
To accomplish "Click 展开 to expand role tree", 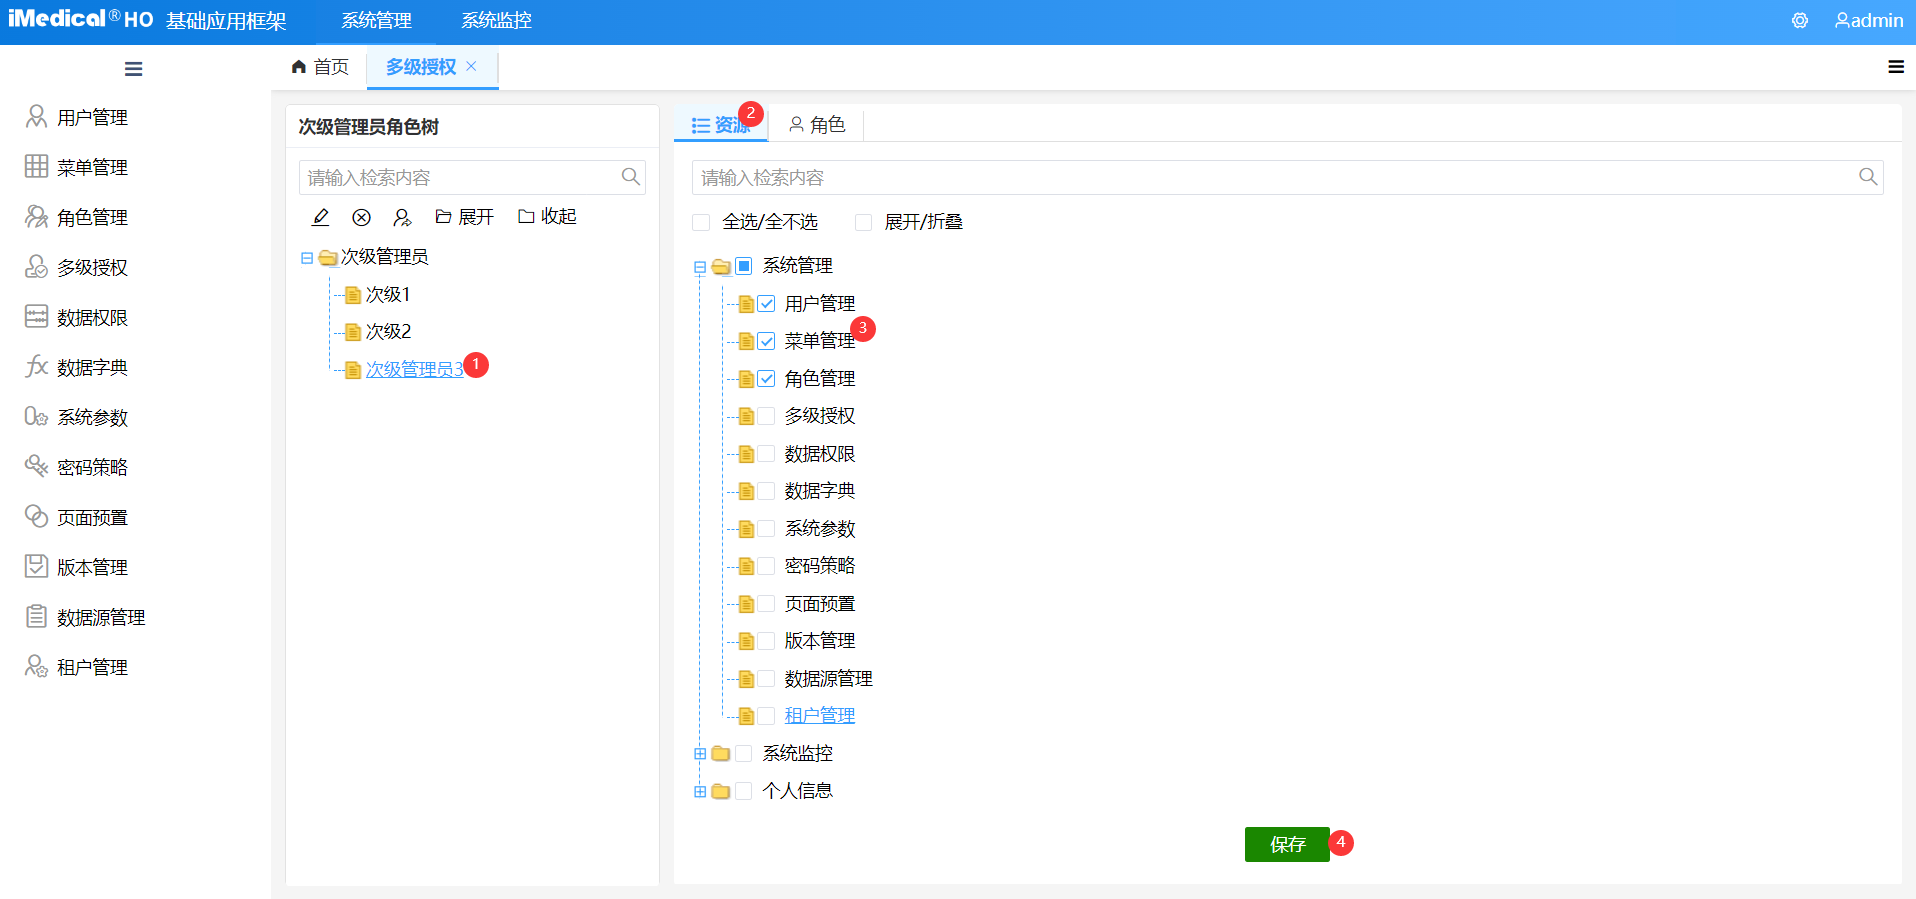I will coord(465,217).
